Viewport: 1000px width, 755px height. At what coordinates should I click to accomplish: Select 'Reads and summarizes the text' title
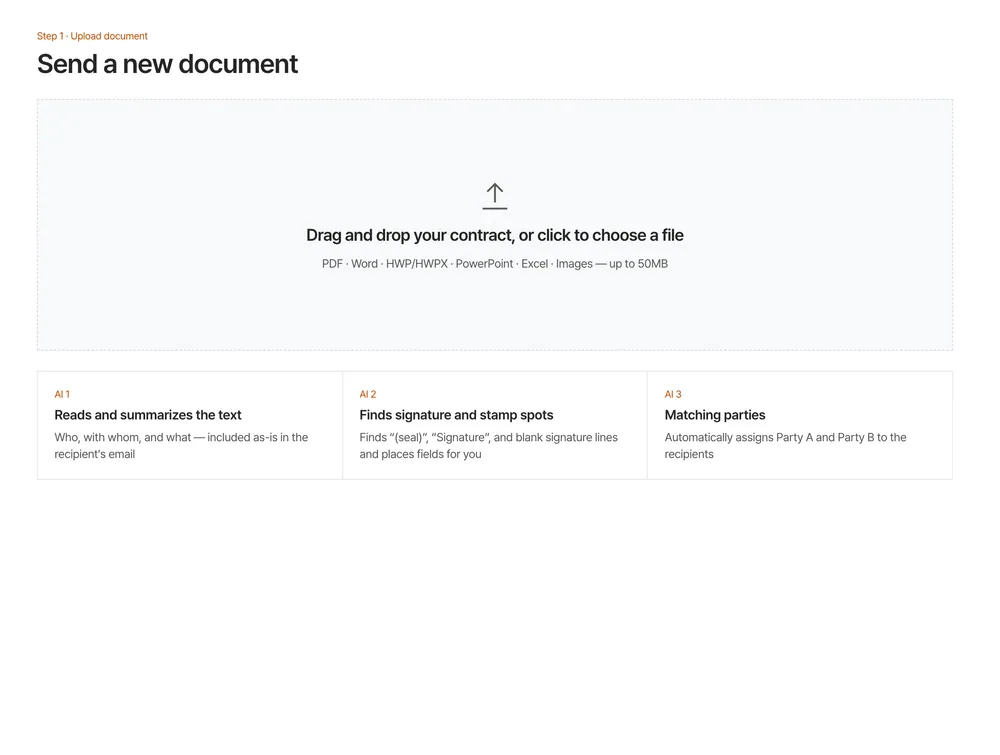(147, 415)
